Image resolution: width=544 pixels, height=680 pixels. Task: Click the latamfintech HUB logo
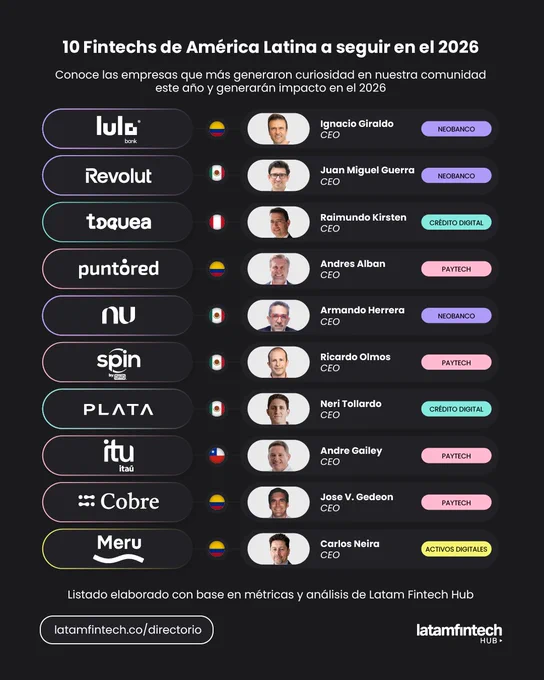[x=459, y=633]
